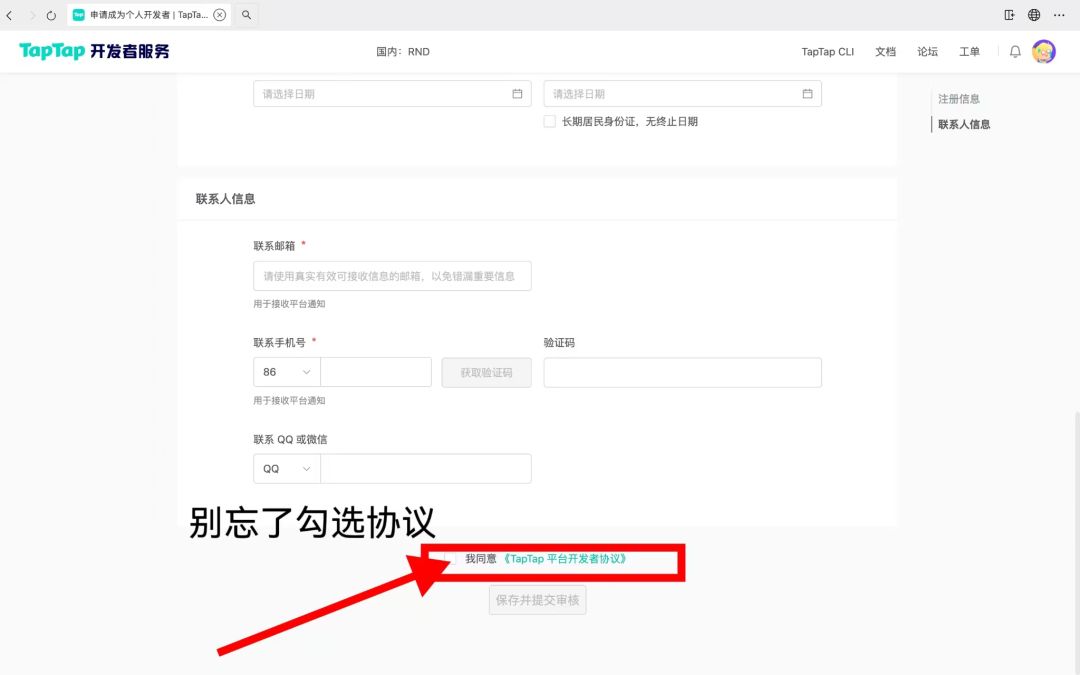Screen dimensions: 1080x675
Task: Click the browser forward arrow
Action: [31, 15]
